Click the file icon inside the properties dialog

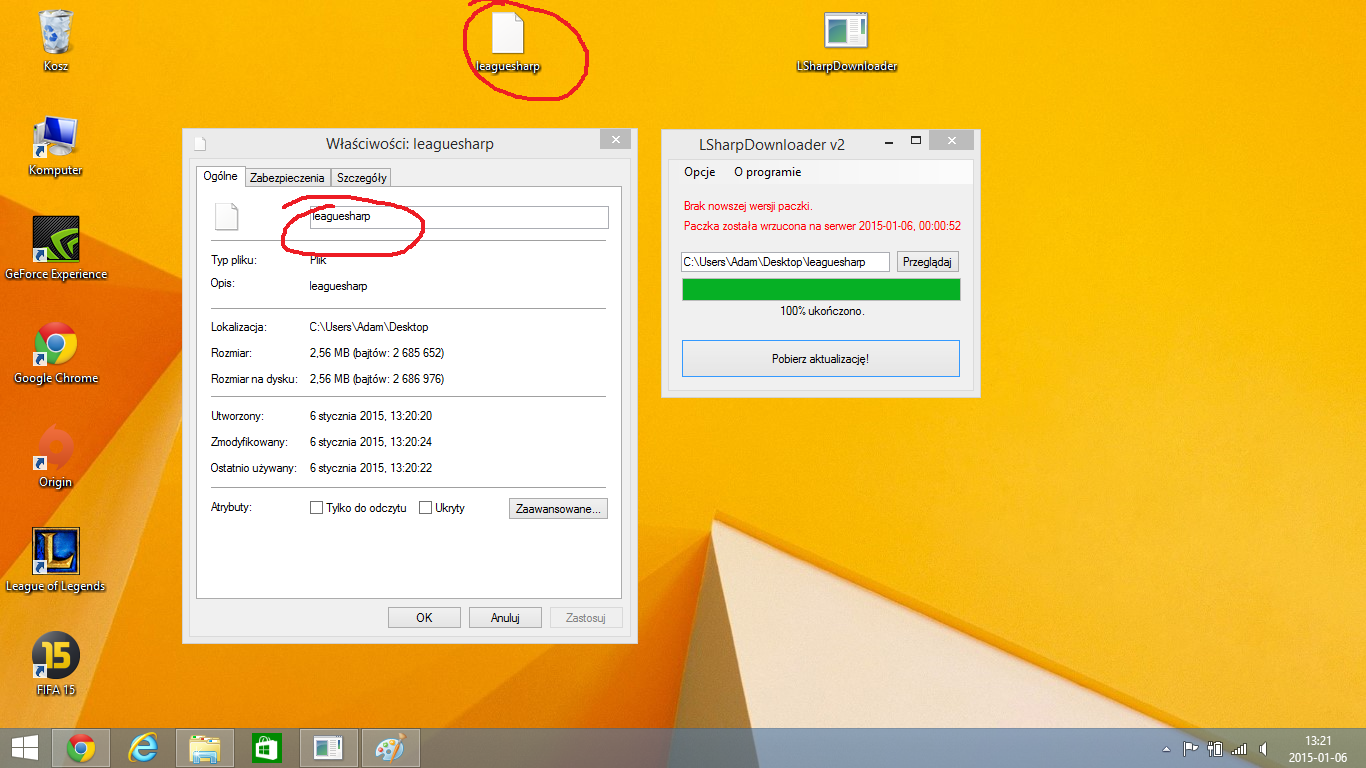coord(227,217)
